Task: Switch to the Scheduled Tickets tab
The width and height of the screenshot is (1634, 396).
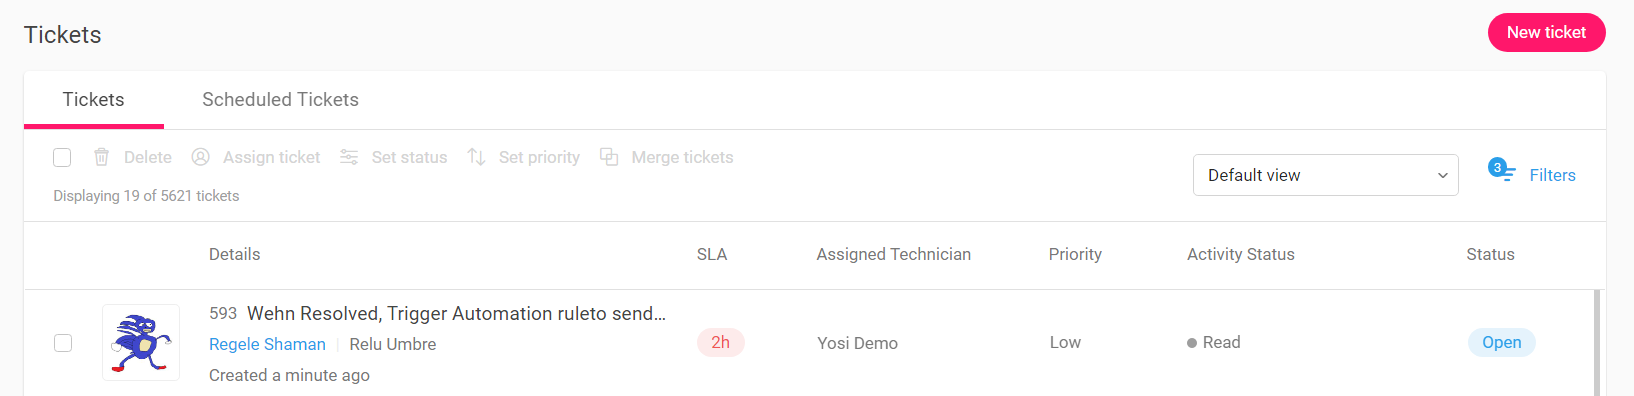Action: pyautogui.click(x=280, y=99)
